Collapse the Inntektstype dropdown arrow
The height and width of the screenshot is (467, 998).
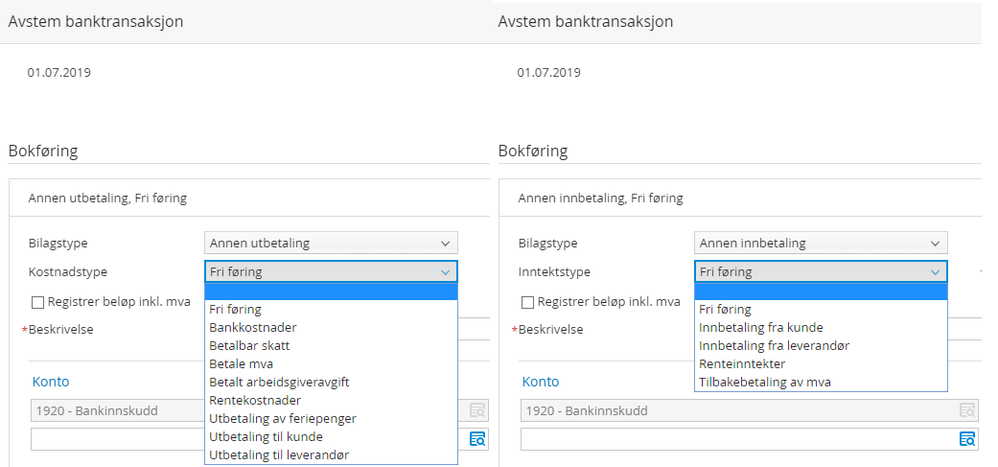[x=935, y=272]
